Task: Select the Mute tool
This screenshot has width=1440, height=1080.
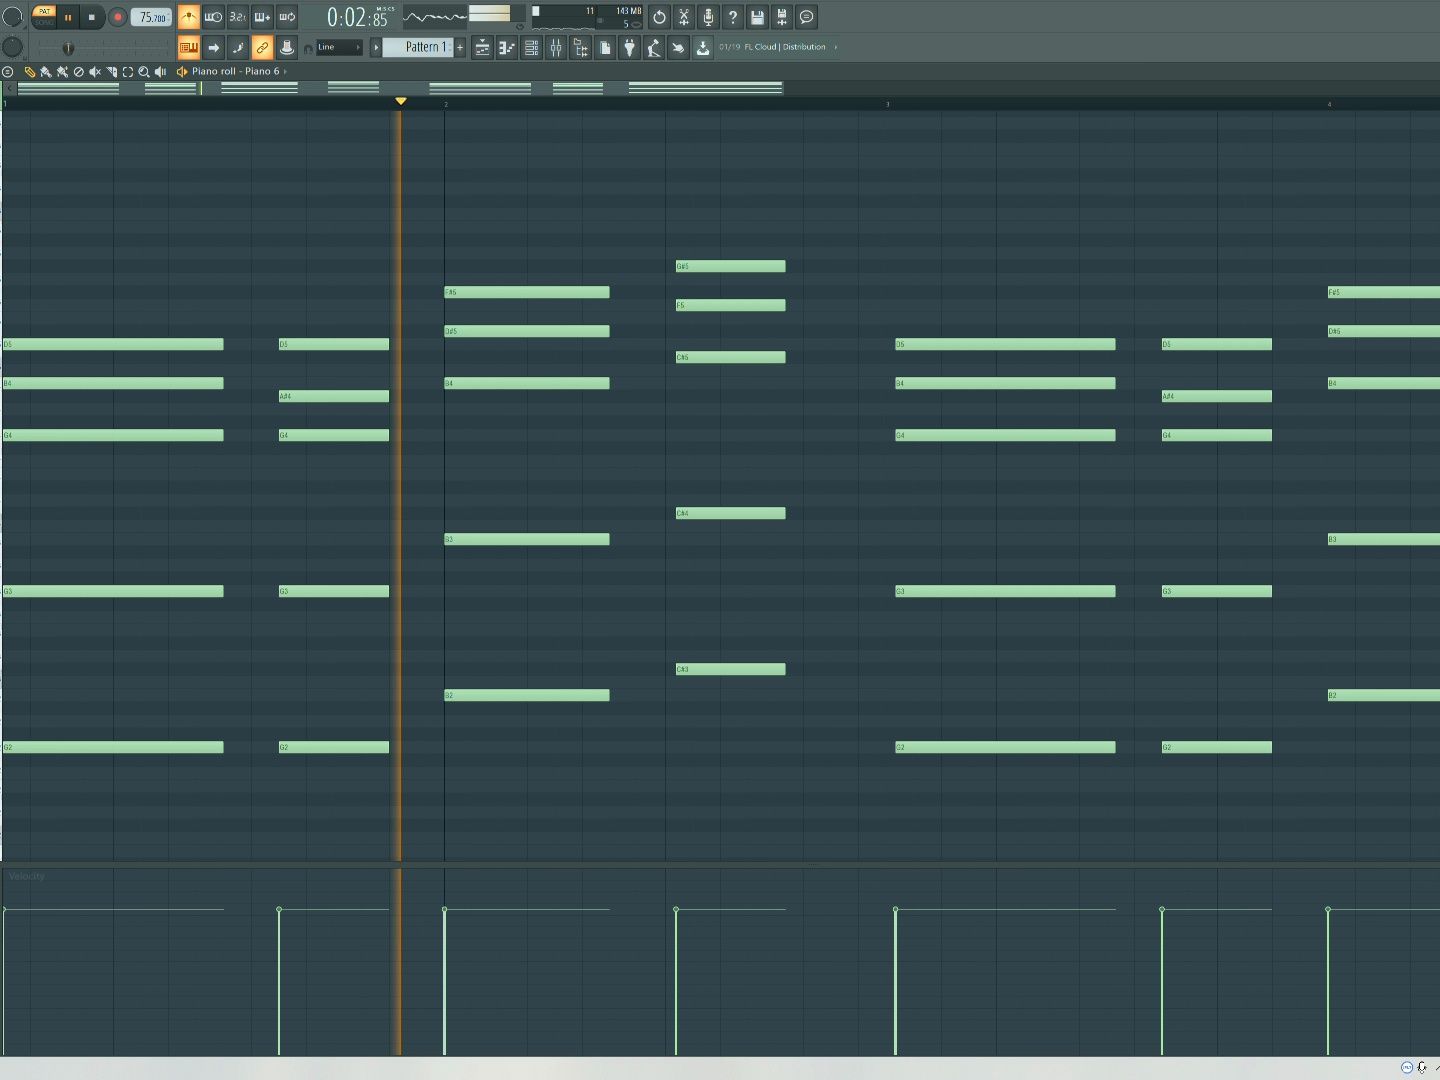Action: (x=95, y=72)
